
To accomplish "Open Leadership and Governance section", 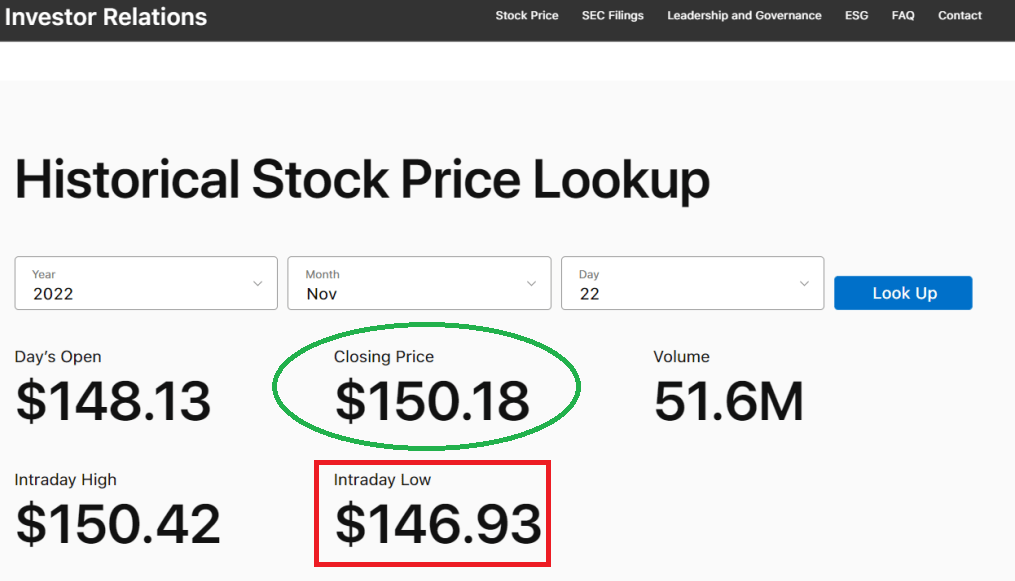I will pos(744,16).
